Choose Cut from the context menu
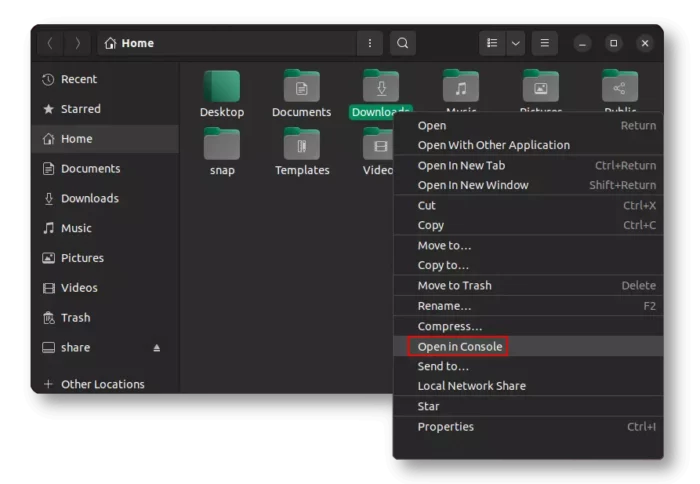The image size is (700, 484). (x=528, y=206)
